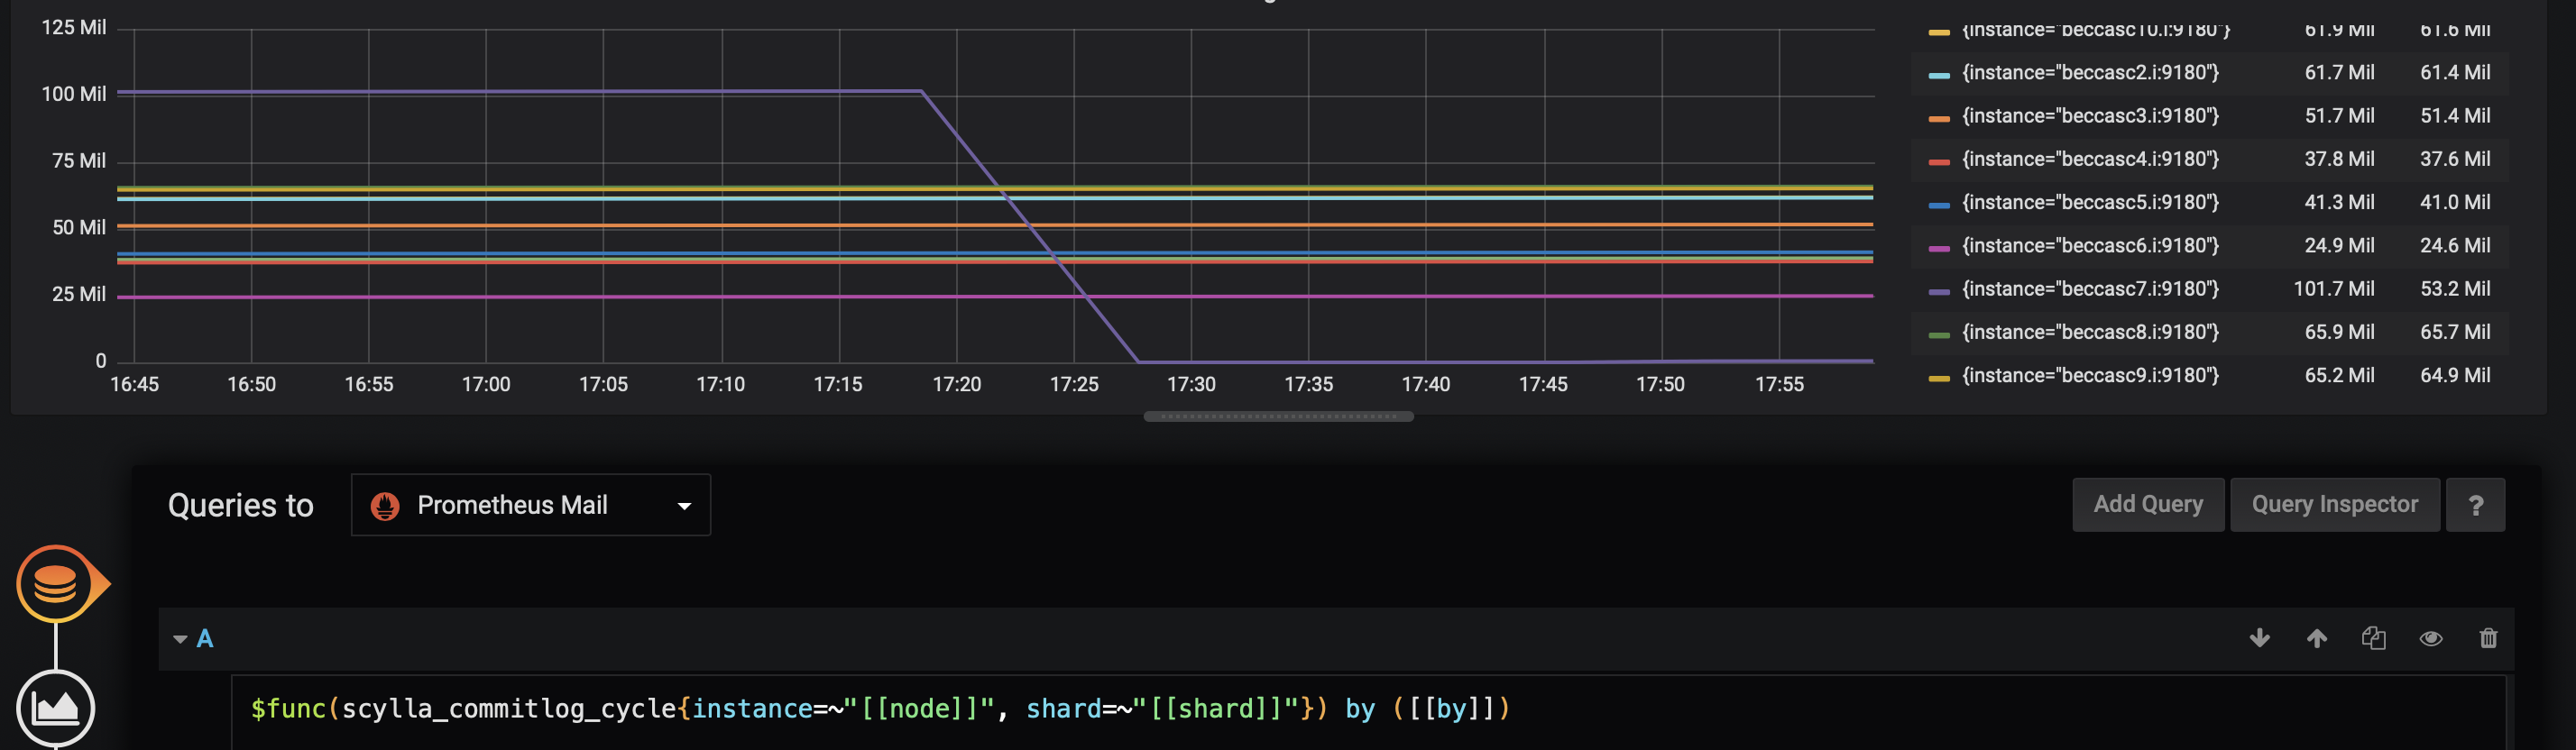This screenshot has height=750, width=2576.
Task: Open the Query Inspector
Action: pyautogui.click(x=2334, y=505)
